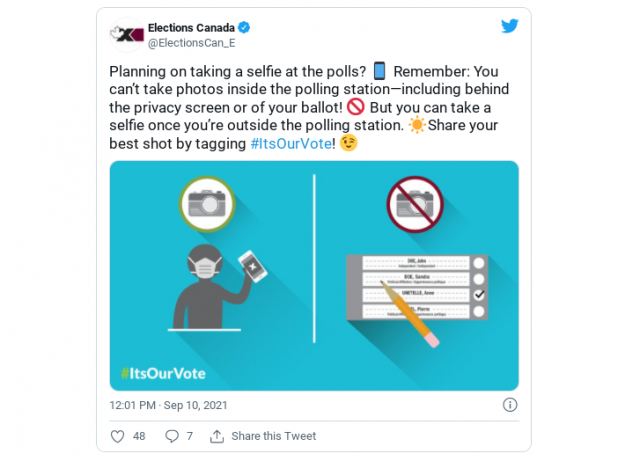Click the Share this Tweet text
The image size is (640, 461).
click(273, 436)
